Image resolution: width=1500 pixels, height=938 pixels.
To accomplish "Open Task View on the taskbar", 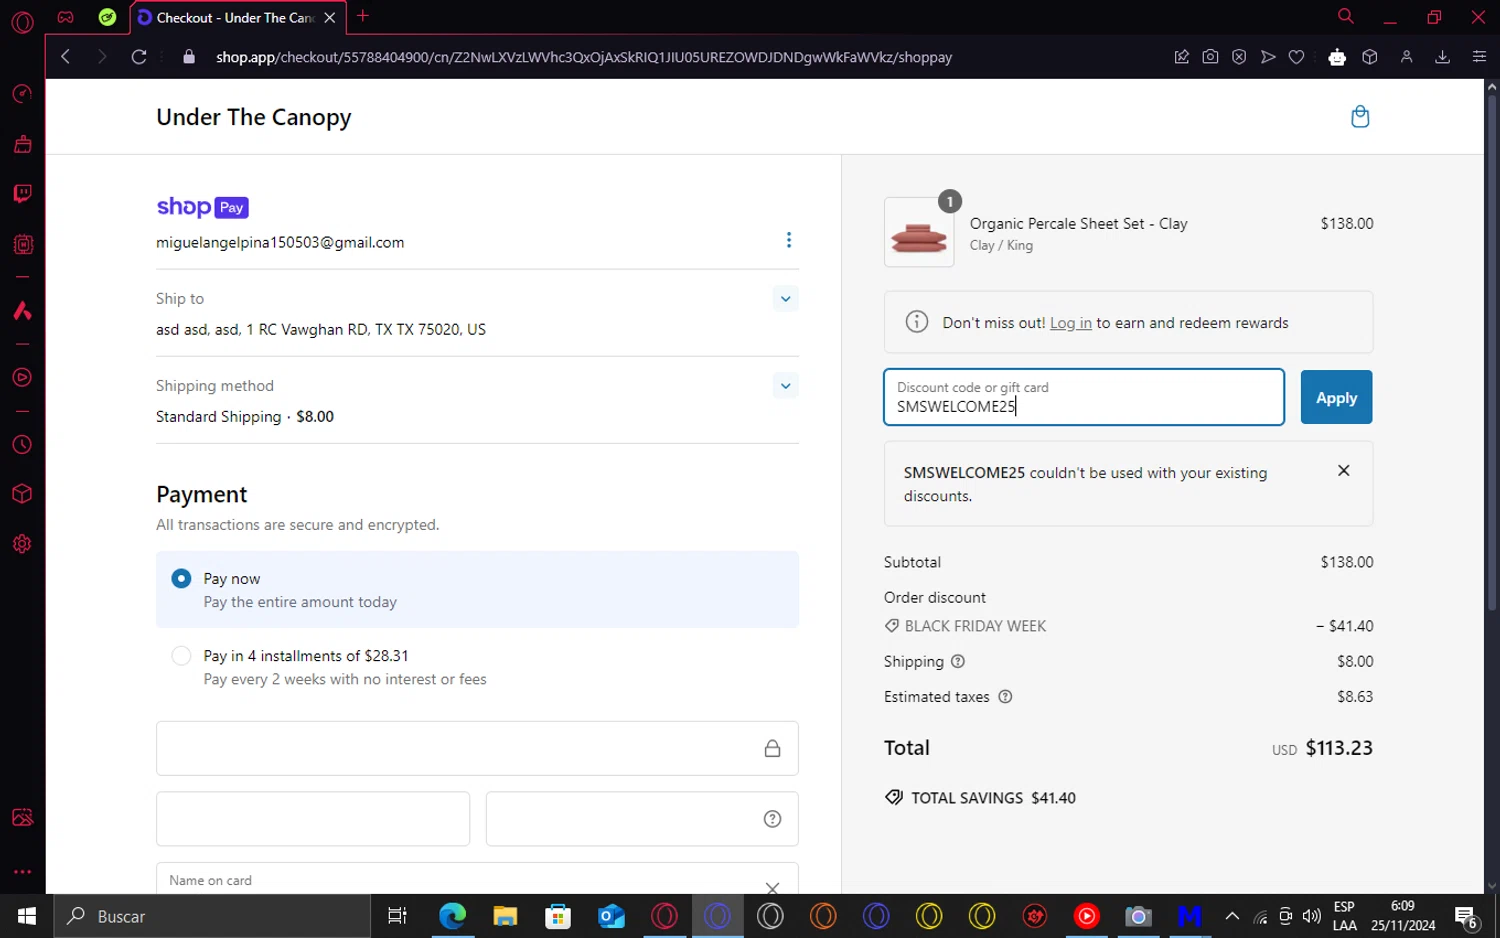I will [x=397, y=916].
